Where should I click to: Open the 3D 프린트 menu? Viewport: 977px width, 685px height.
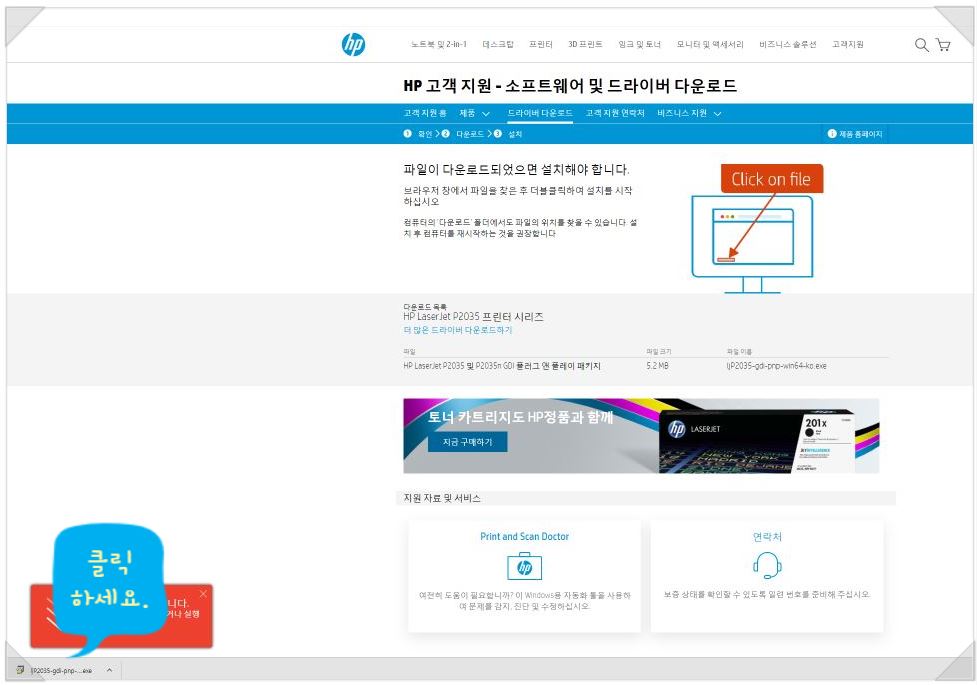coord(585,44)
